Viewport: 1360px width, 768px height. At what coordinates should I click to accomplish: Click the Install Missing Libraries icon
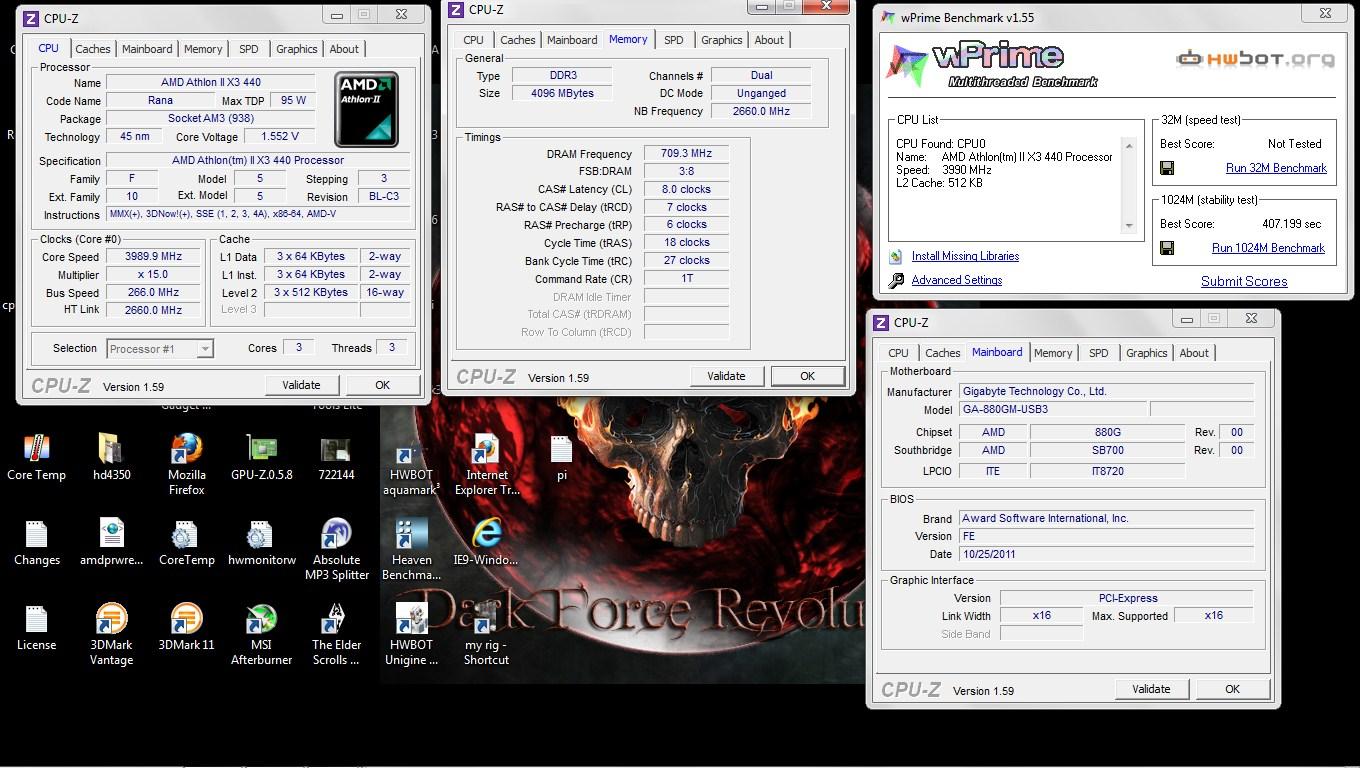(x=895, y=256)
